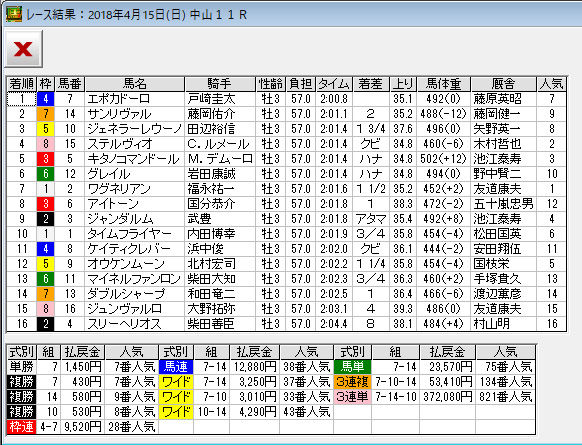
Task: Select horse name ダブルシャープ
Action: 126,294
